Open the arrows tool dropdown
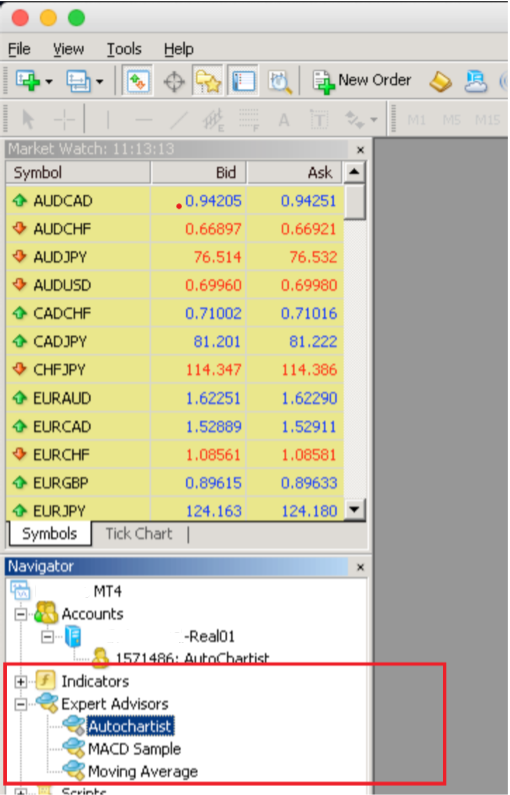This screenshot has height=795, width=510. [374, 120]
